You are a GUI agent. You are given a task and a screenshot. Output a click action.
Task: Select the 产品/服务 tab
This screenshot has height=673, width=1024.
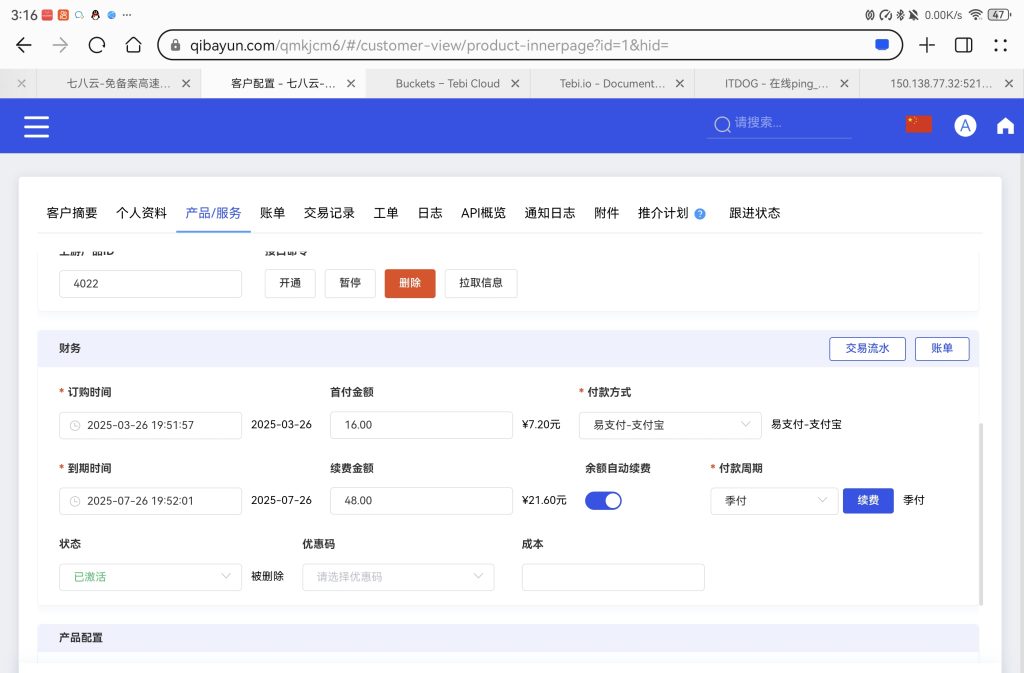tap(213, 213)
